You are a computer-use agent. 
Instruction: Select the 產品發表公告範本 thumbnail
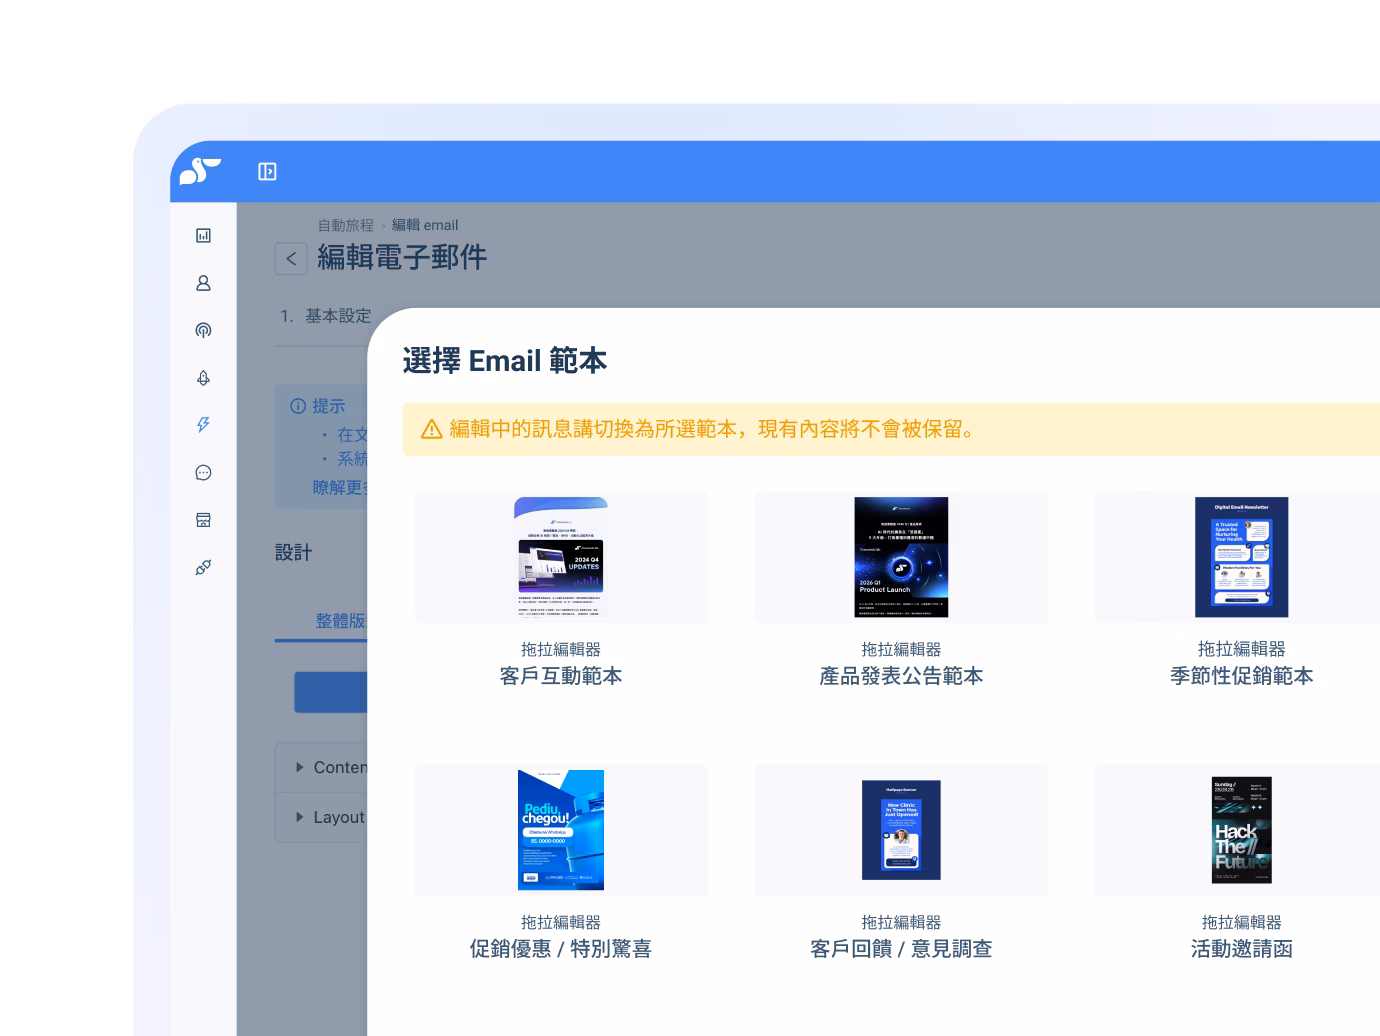[901, 557]
